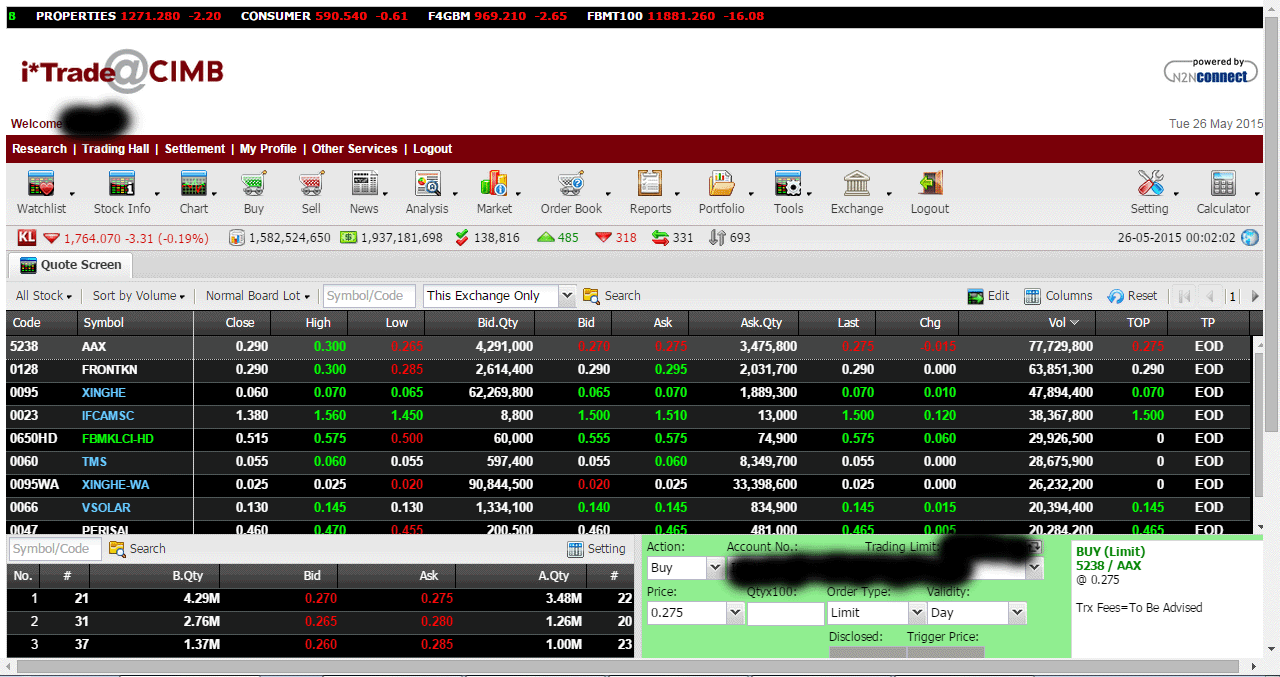Open the Chart toolbar icon
The width and height of the screenshot is (1280, 677).
[194, 185]
